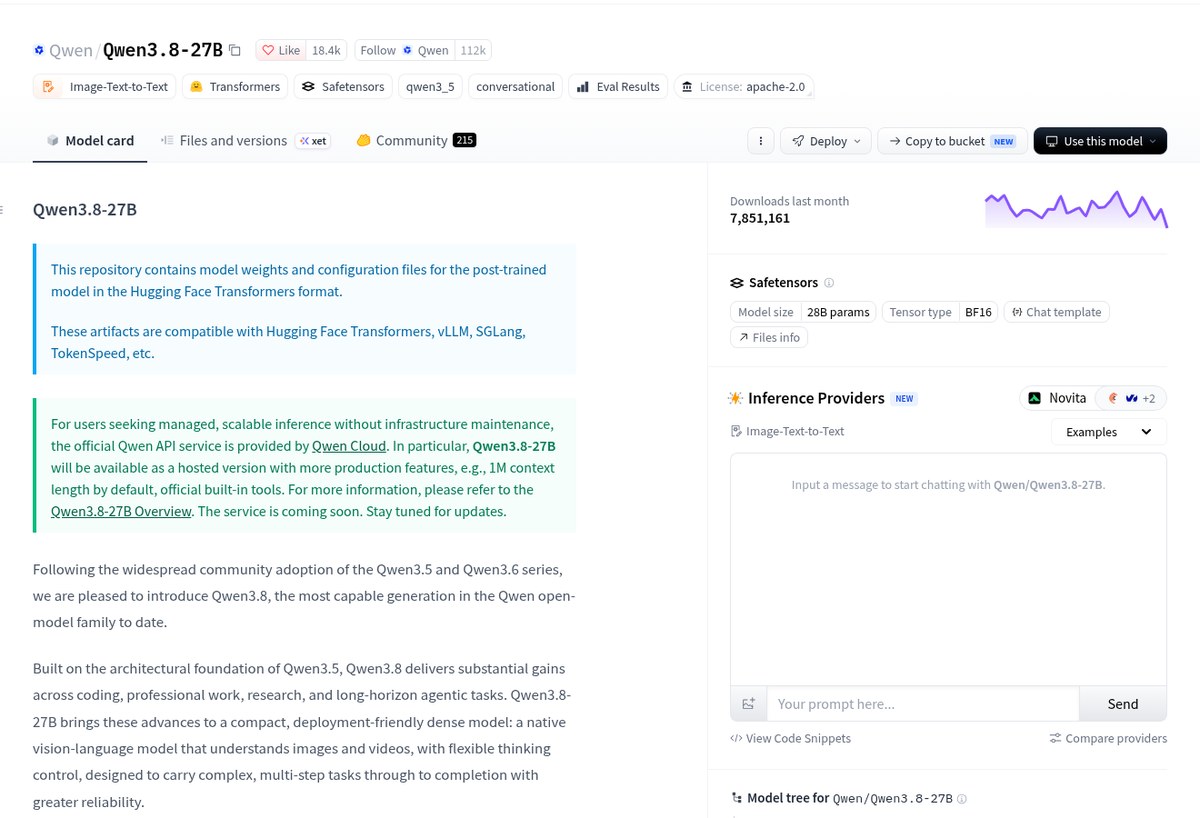Follow the Qwen Cloud link

(x=349, y=446)
